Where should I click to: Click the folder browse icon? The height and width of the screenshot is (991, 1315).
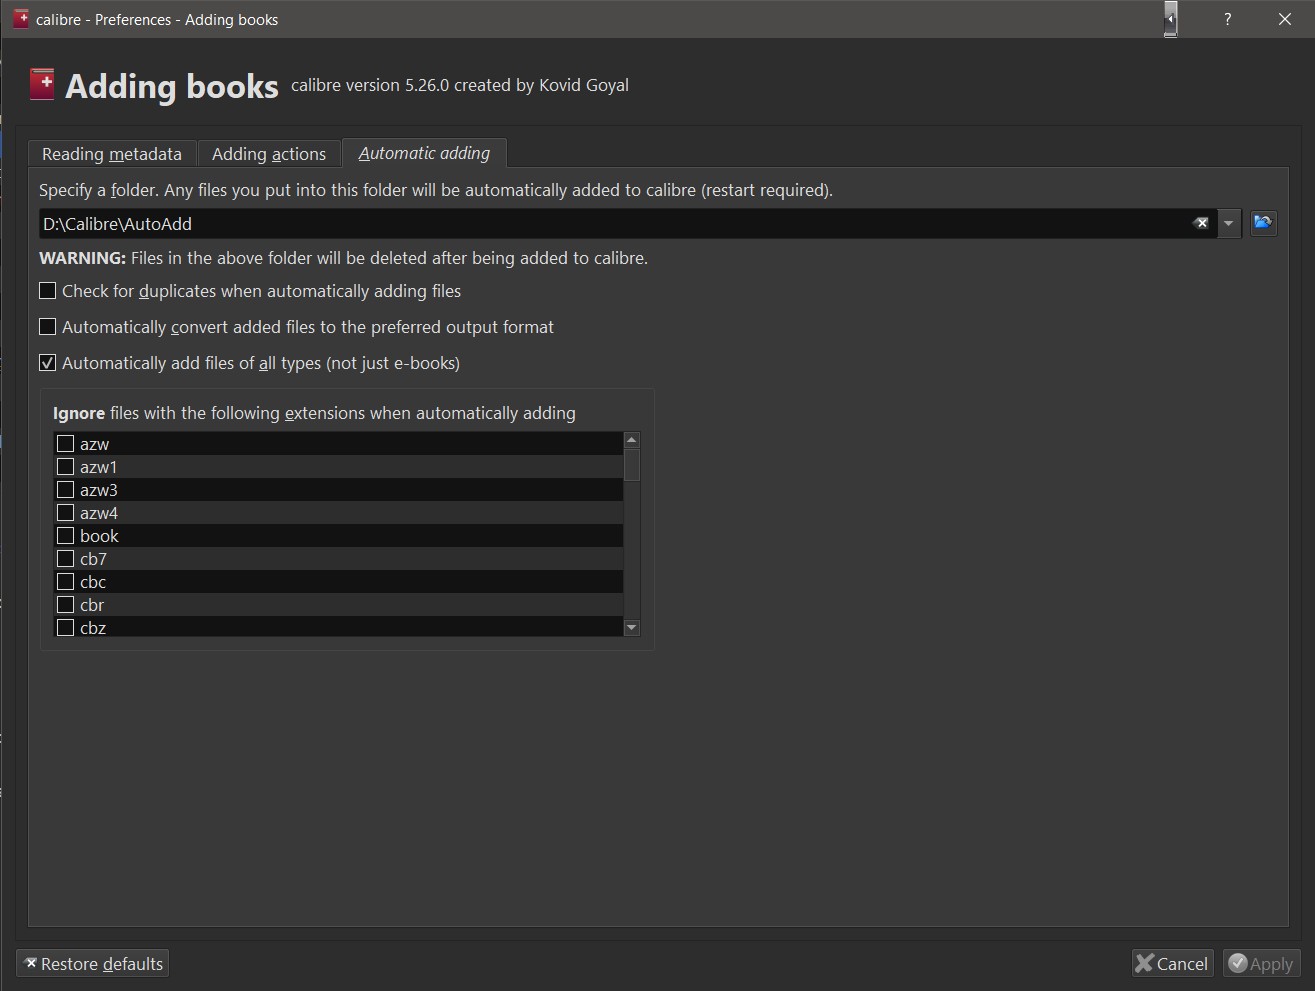click(x=1263, y=223)
